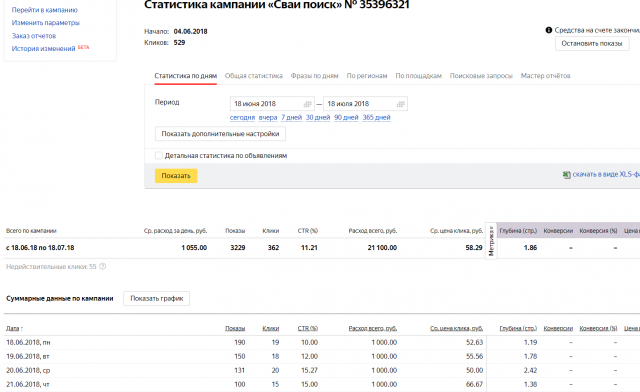Sort the daily table by Конверсия (%) header
The image size is (640, 392).
pos(598,328)
